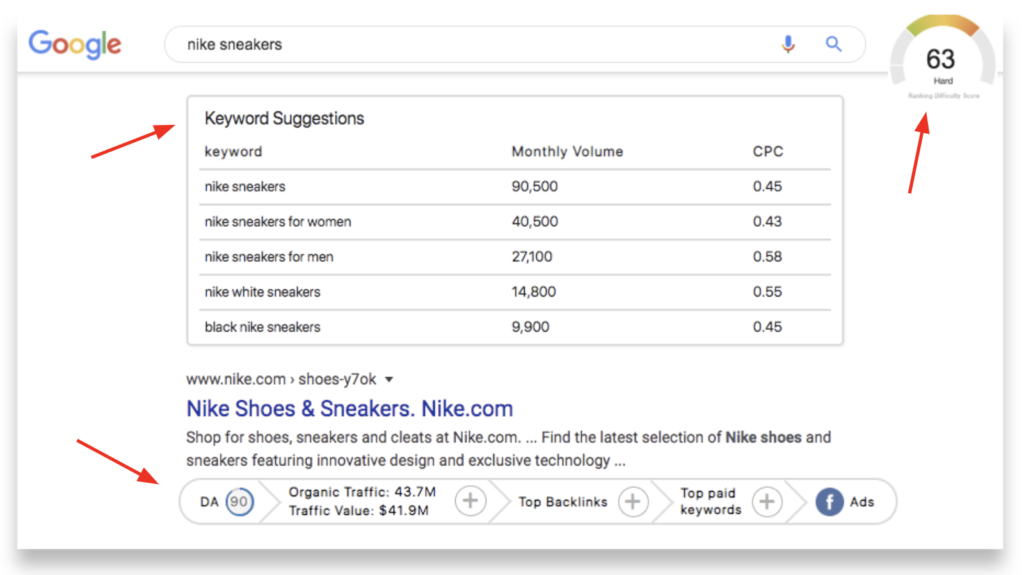Viewport: 1024px width, 575px height.
Task: Click the 0.58 CPC value
Action: click(767, 257)
